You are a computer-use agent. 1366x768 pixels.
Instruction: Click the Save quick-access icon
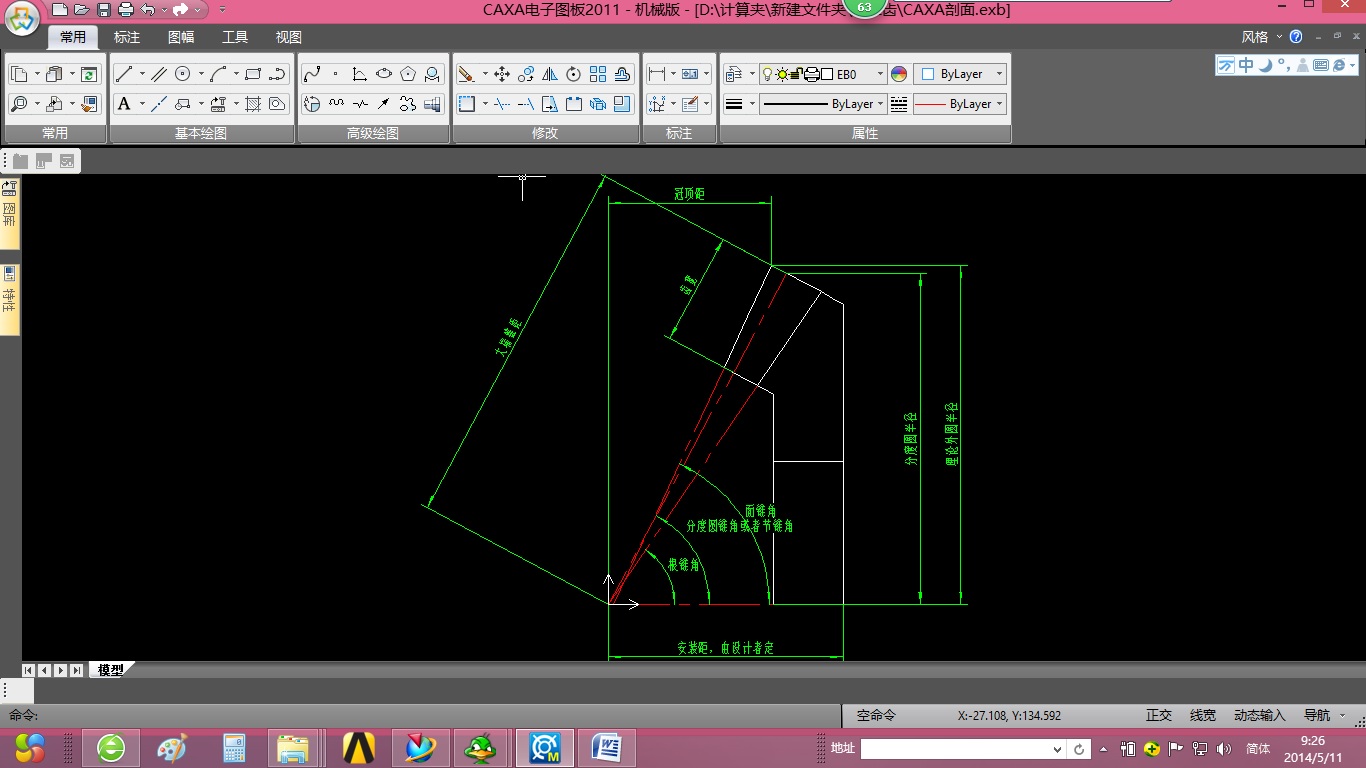[103, 10]
